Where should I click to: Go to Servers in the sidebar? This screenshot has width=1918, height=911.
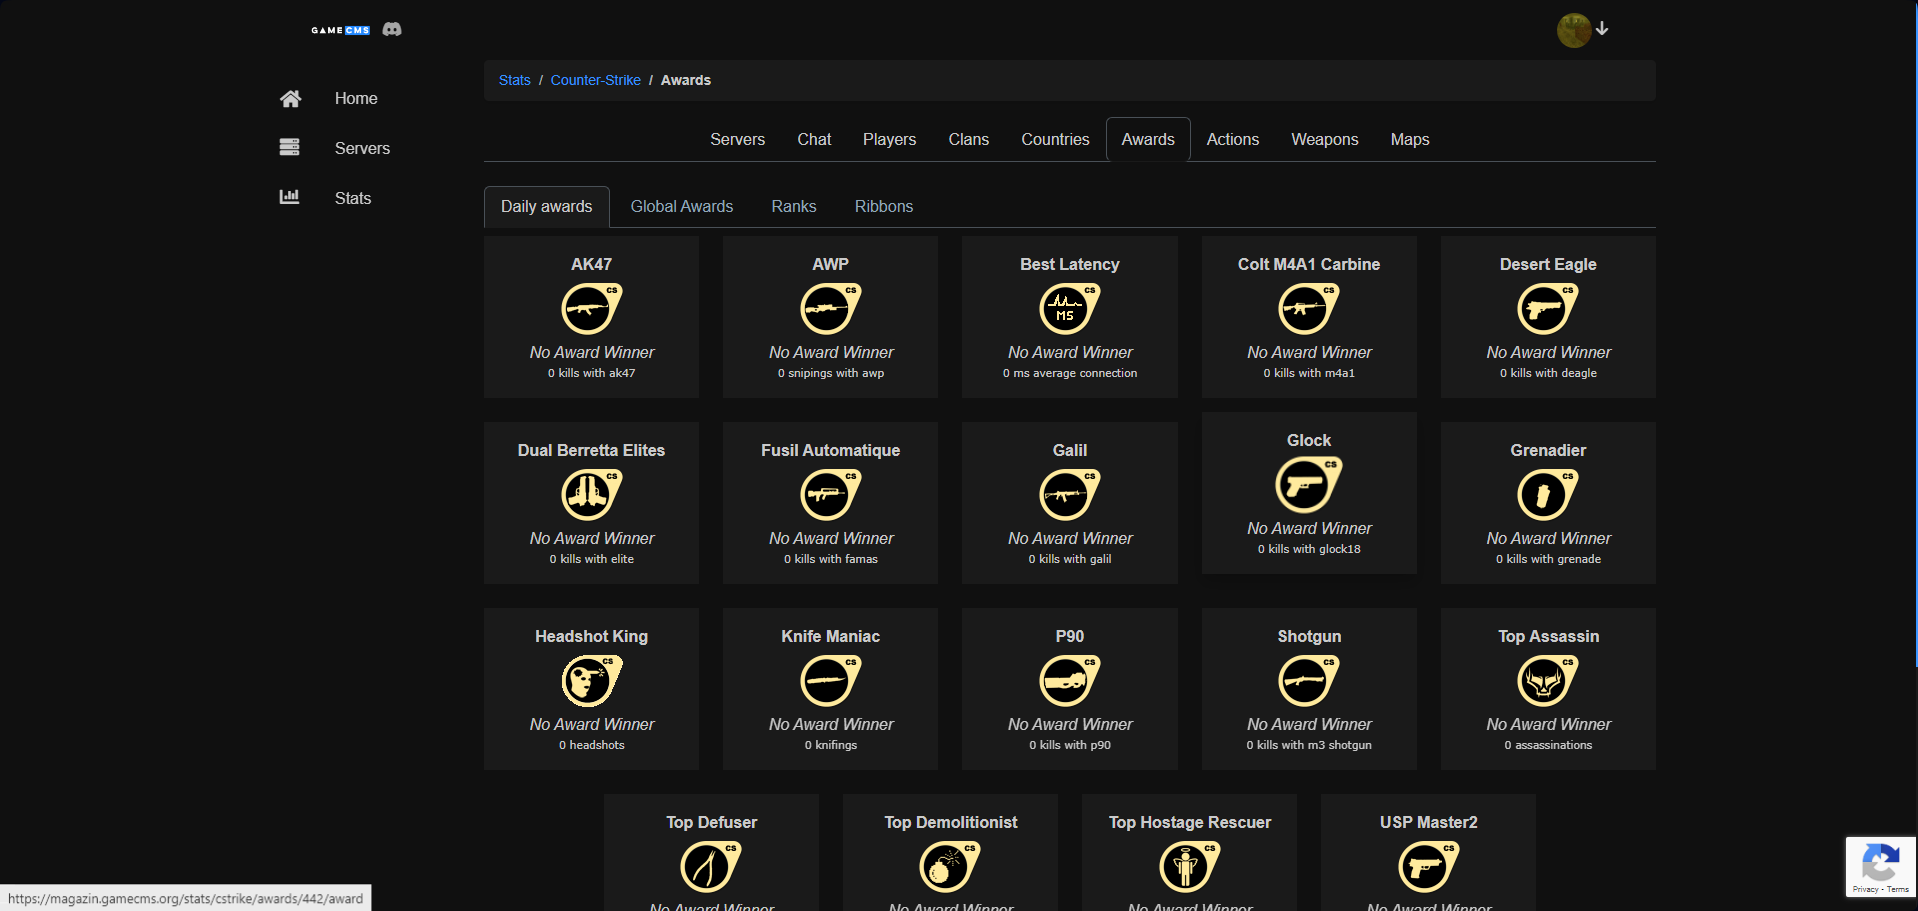362,148
